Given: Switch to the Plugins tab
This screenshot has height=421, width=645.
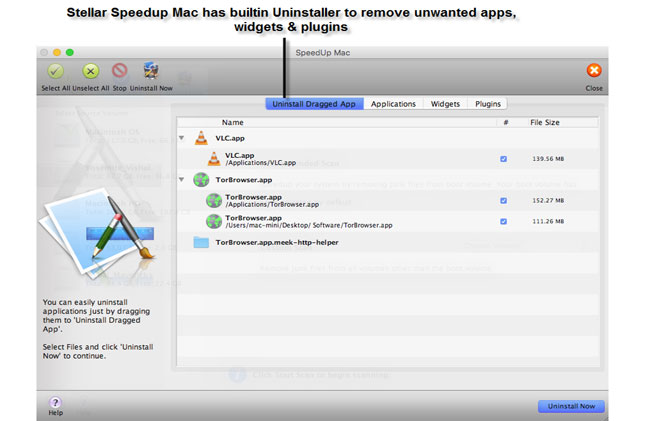Looking at the screenshot, I should click(488, 104).
